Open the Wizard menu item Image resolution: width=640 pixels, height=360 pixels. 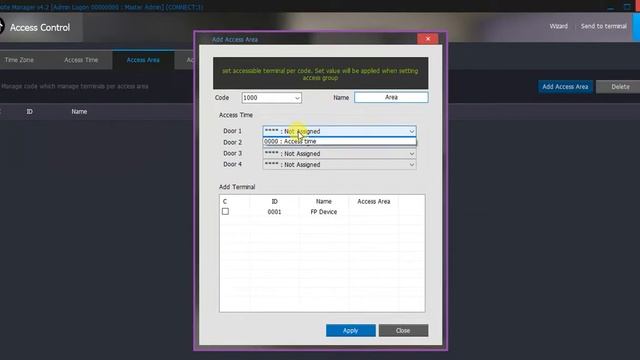coord(558,26)
